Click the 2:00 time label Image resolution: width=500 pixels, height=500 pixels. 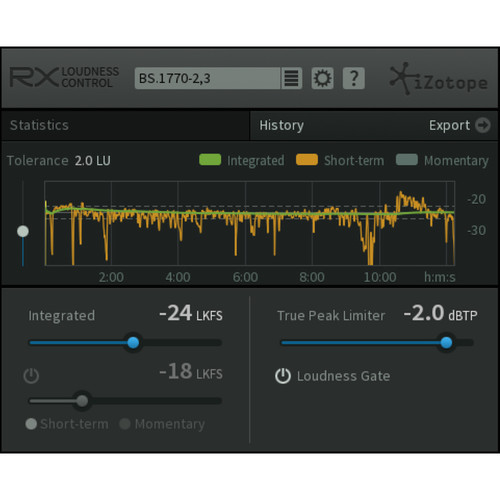click(111, 277)
